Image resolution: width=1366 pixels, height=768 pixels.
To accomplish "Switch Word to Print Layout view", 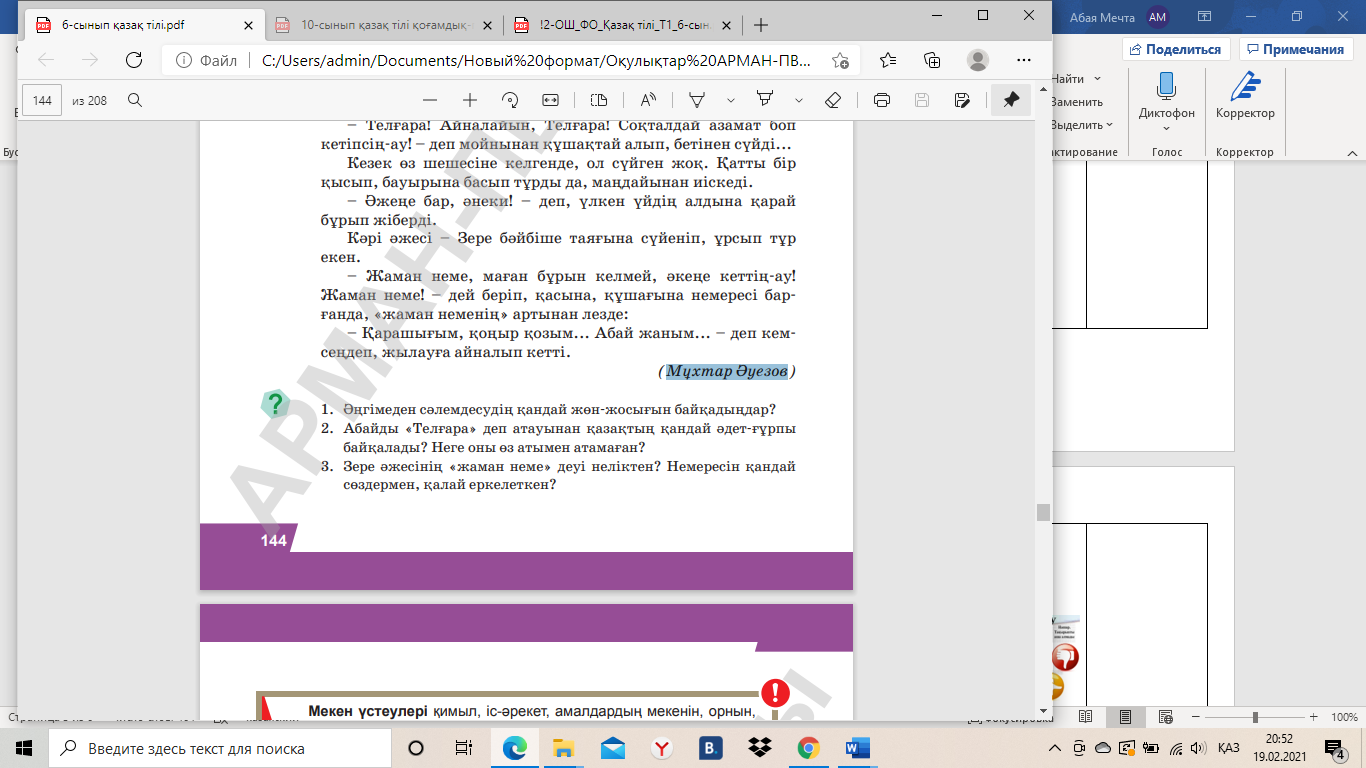I will click(x=1125, y=717).
